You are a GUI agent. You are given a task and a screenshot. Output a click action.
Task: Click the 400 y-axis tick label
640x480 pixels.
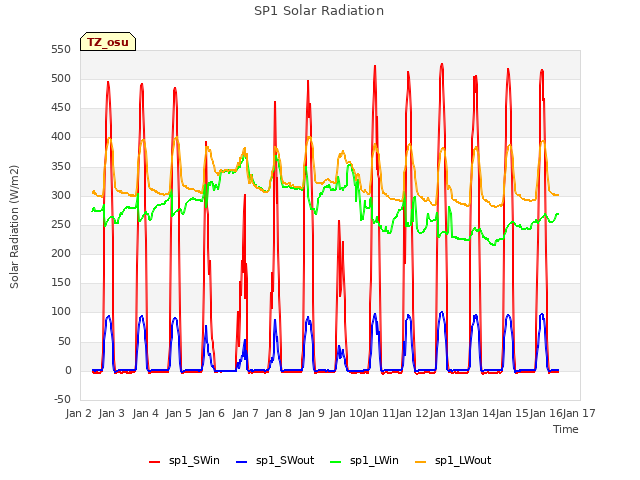click(61, 137)
